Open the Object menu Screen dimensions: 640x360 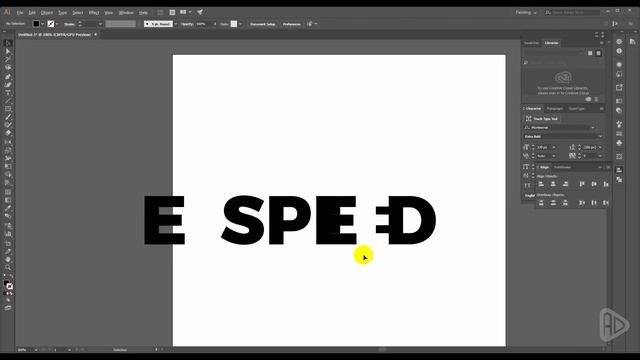pyautogui.click(x=47, y=13)
